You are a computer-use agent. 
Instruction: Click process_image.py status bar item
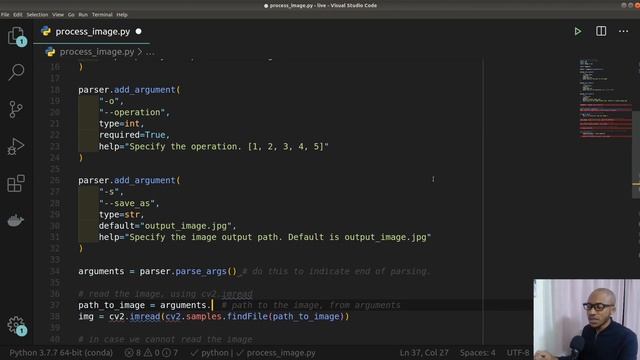pos(276,353)
